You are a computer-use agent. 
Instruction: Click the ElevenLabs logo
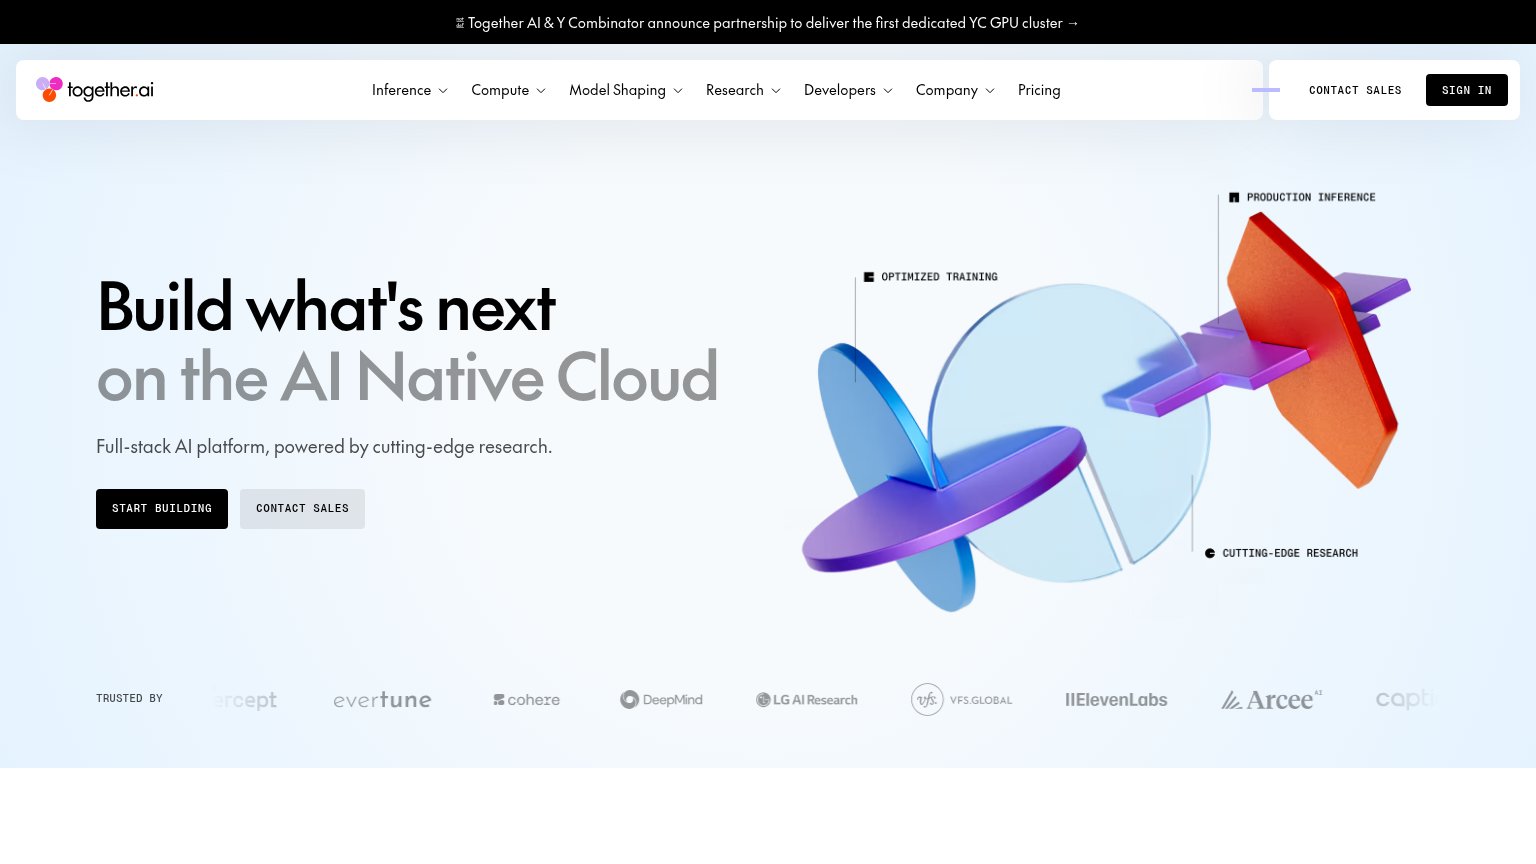pos(1116,700)
